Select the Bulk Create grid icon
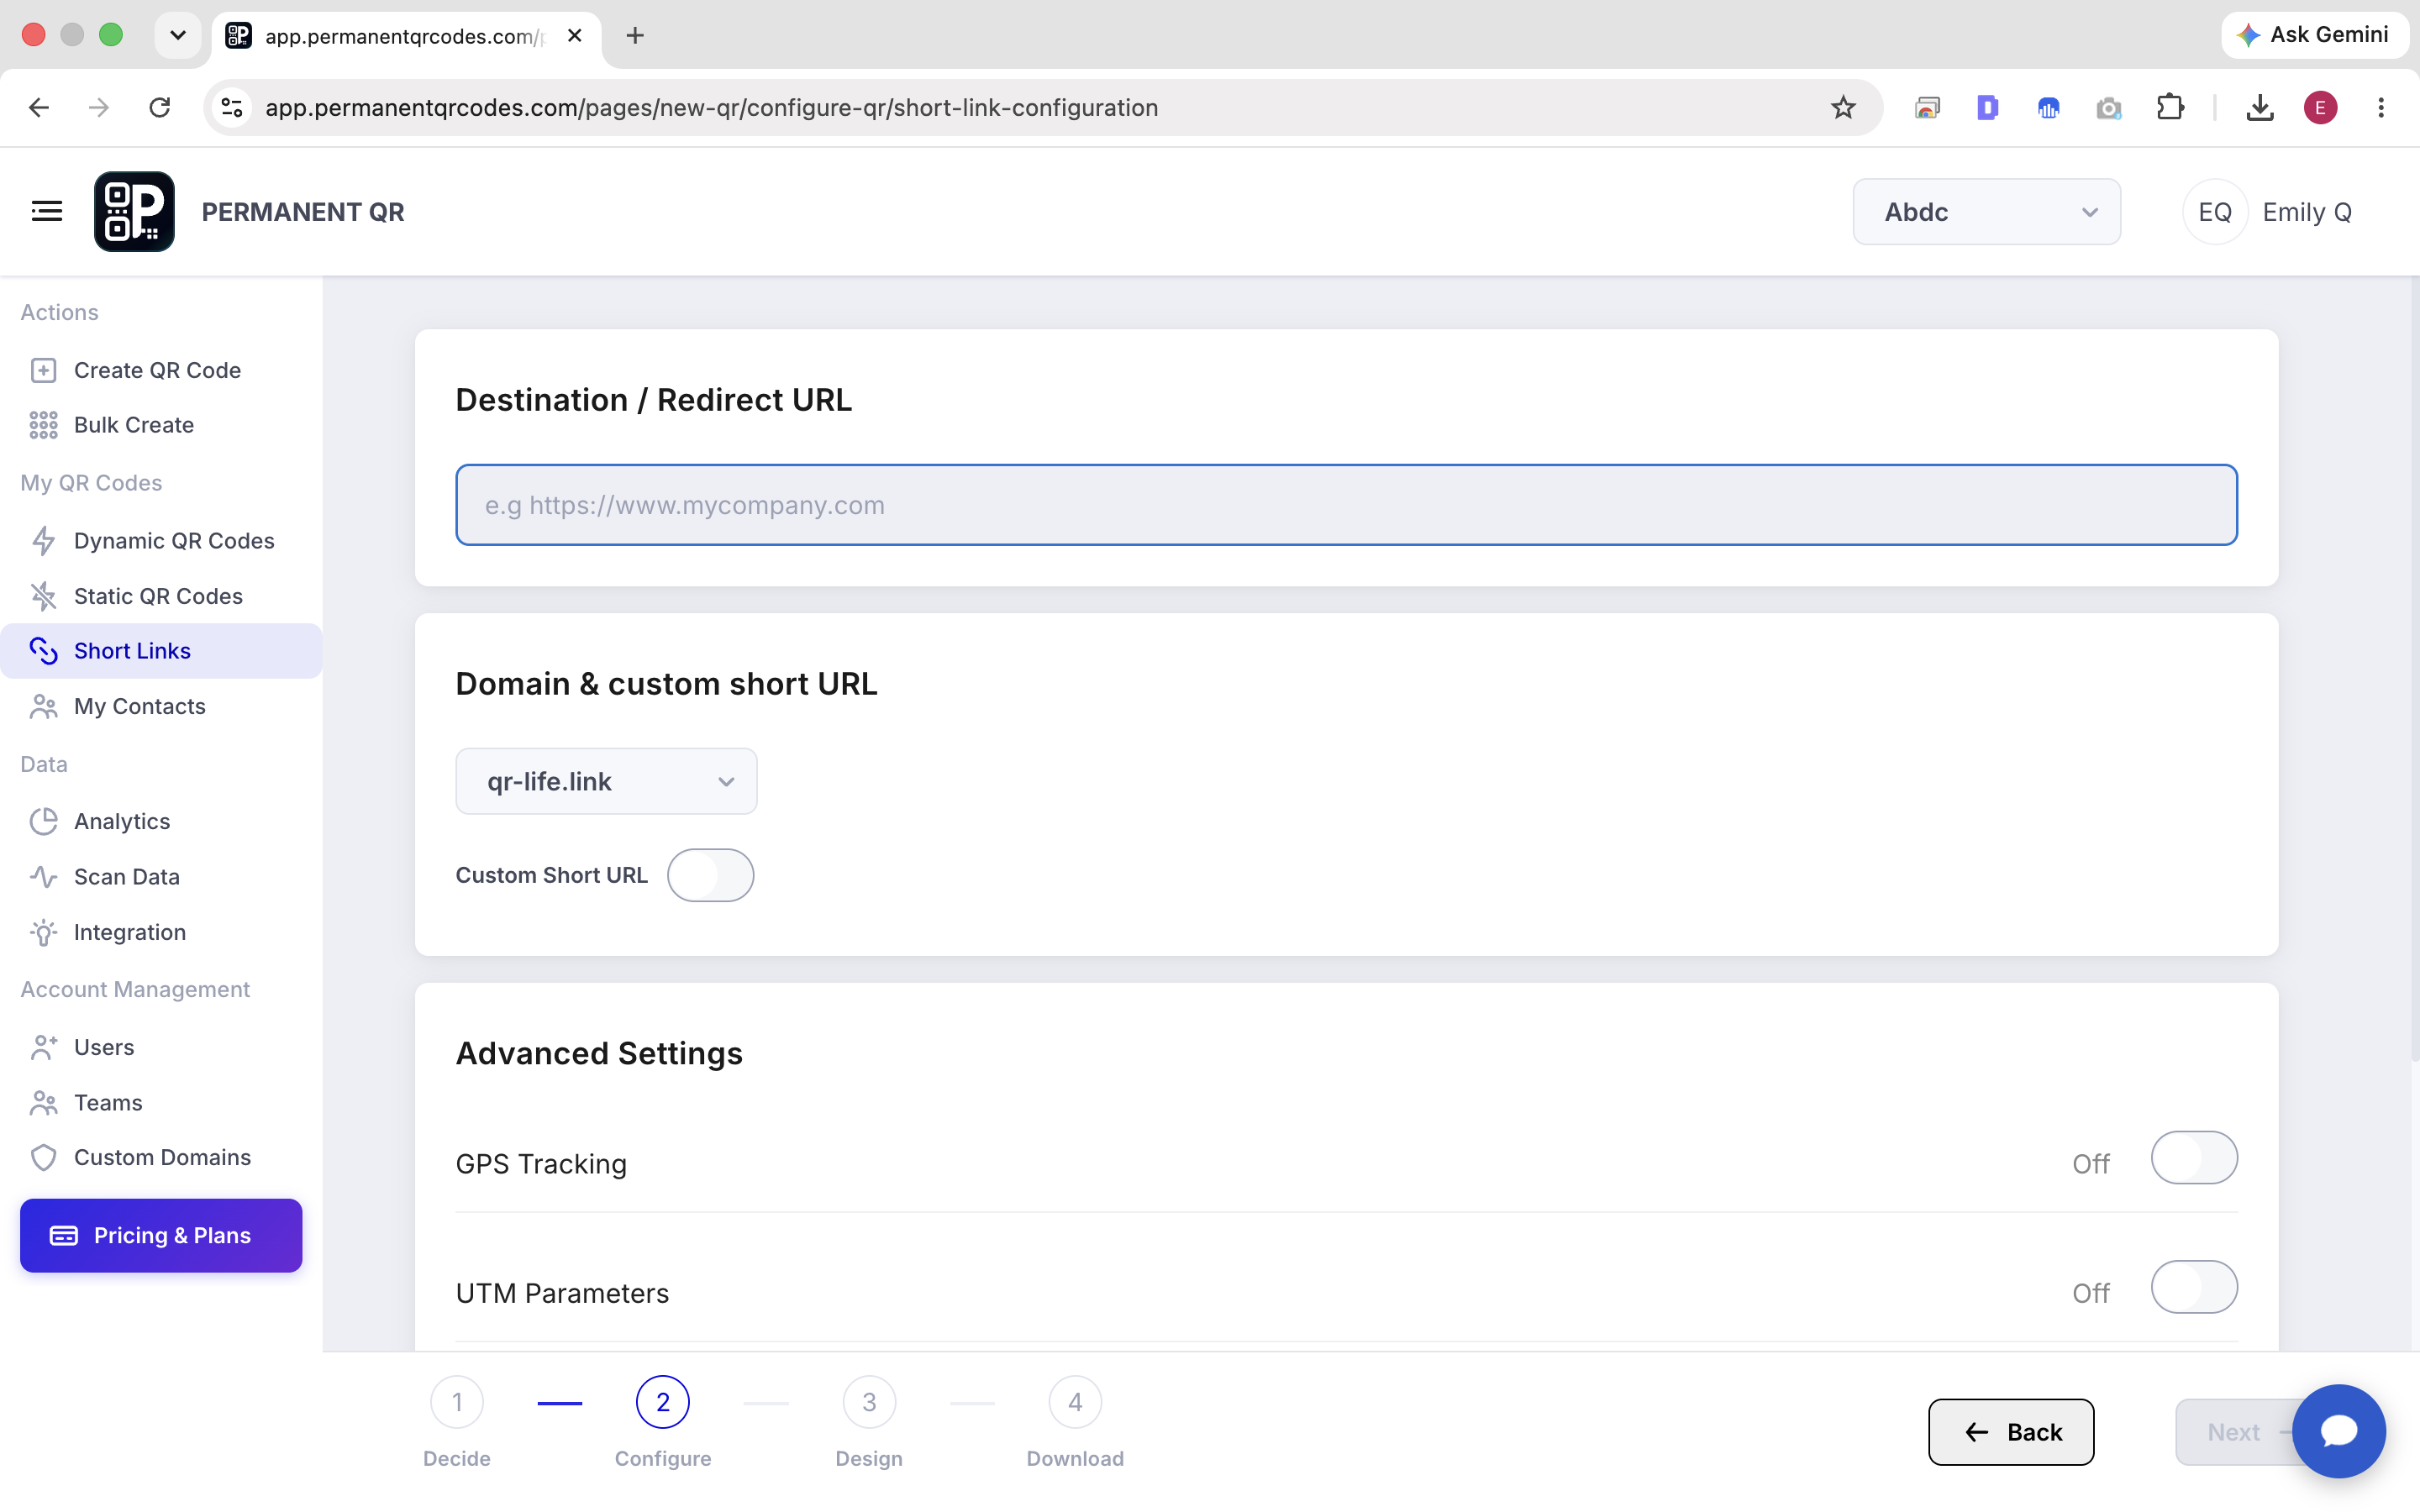The image size is (2420, 1512). coord(43,425)
